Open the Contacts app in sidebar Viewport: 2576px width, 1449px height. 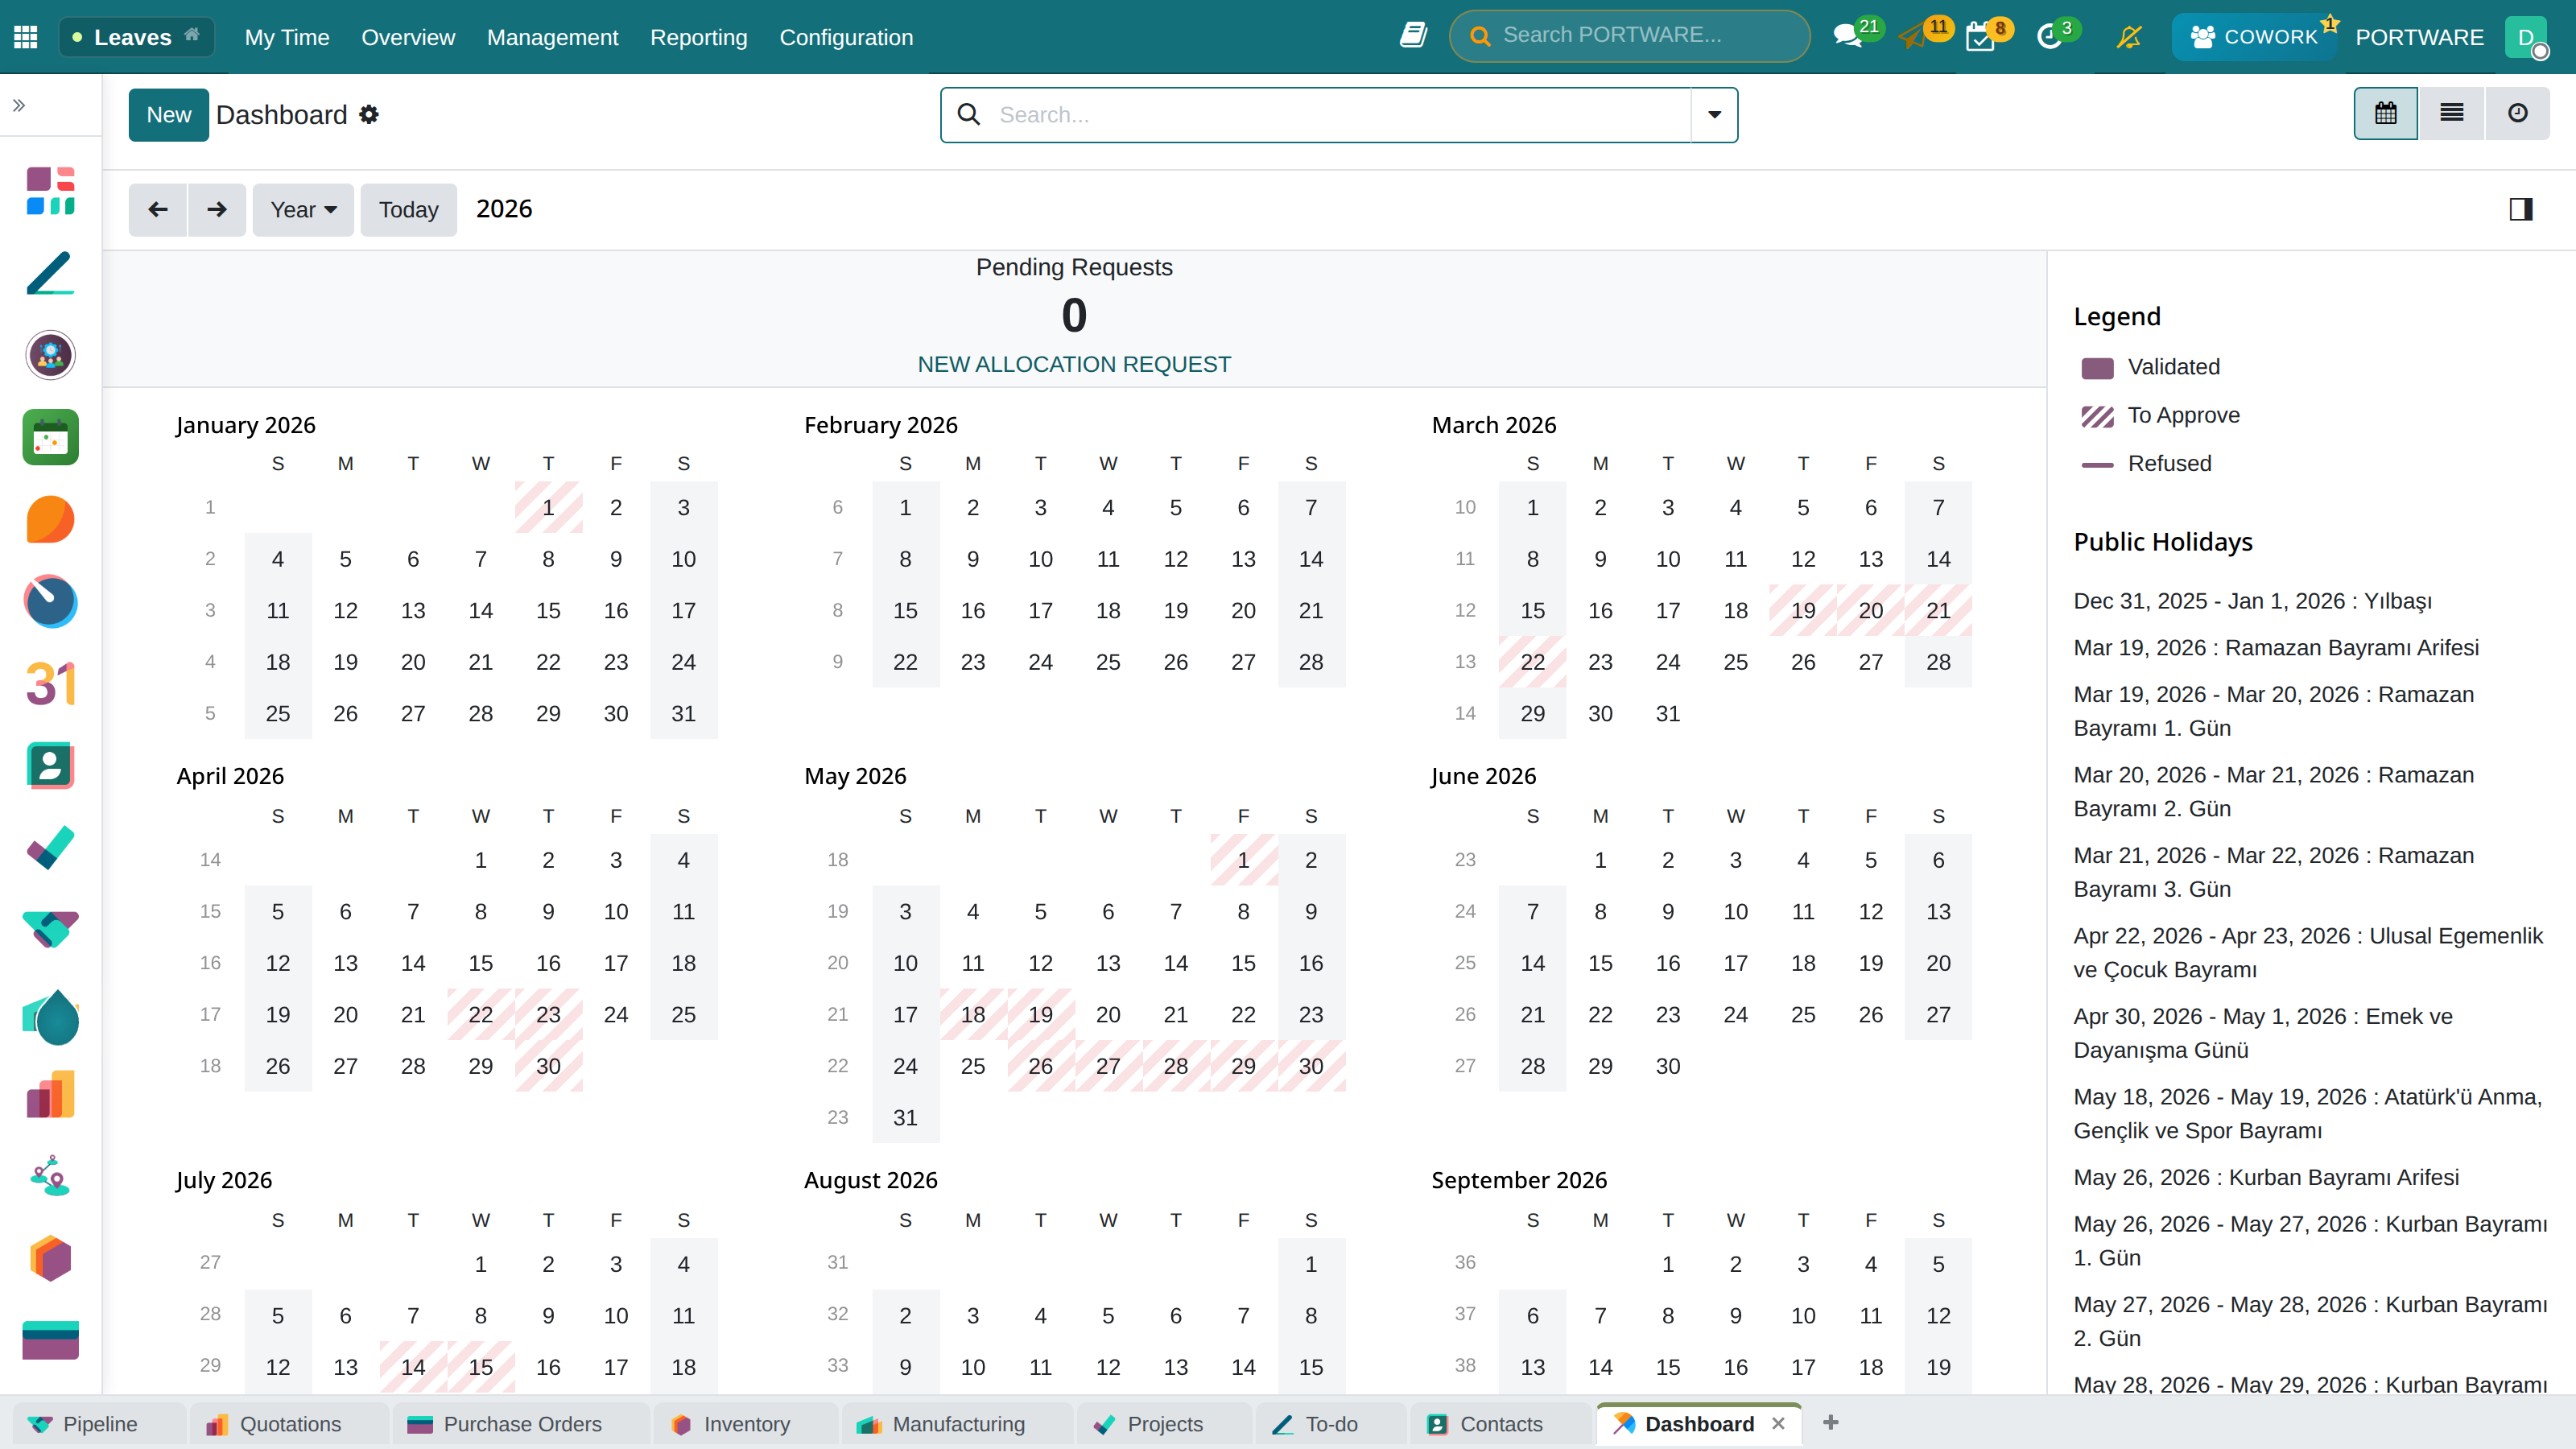click(51, 766)
